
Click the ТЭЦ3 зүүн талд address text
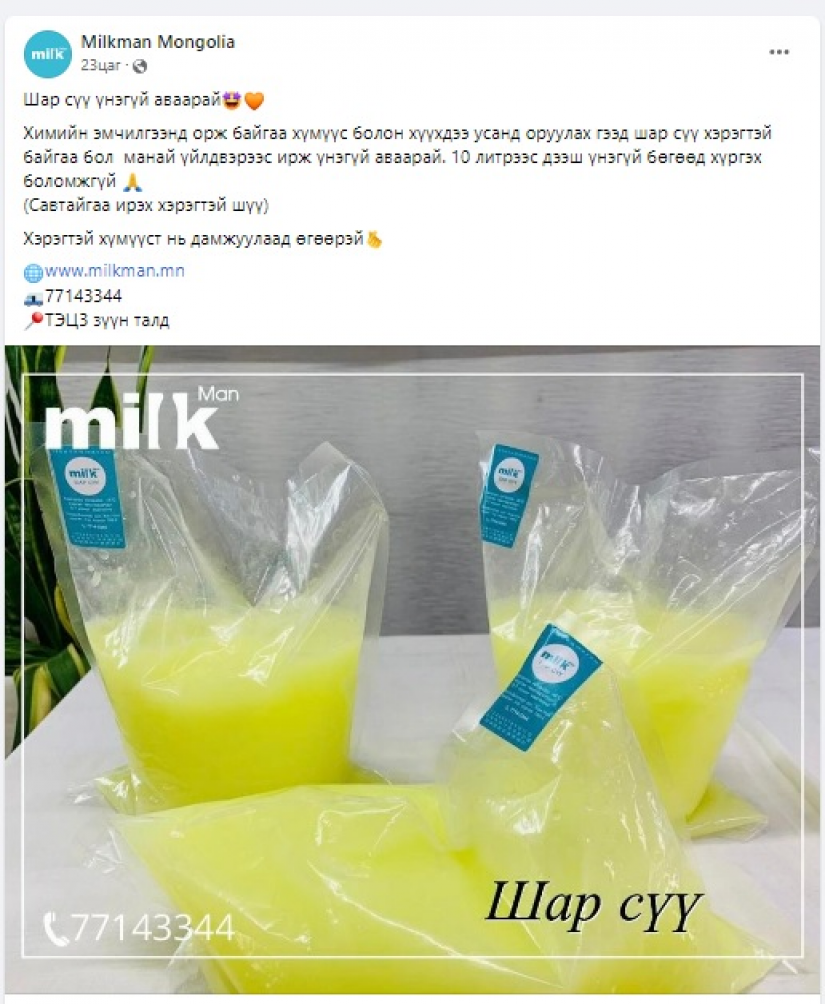coord(107,320)
